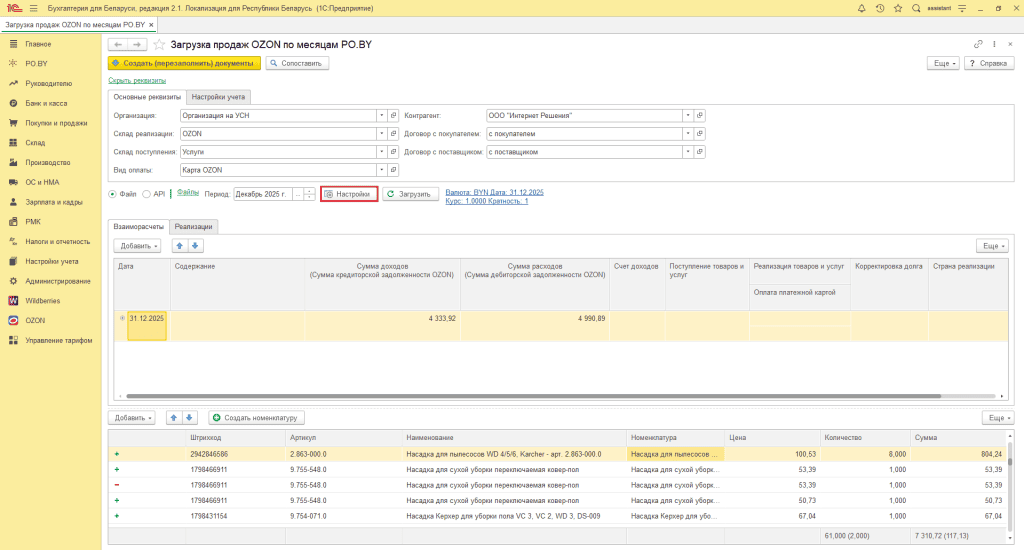Switch to Основные реквизиты tab
This screenshot has height=550, width=1024.
[x=147, y=97]
